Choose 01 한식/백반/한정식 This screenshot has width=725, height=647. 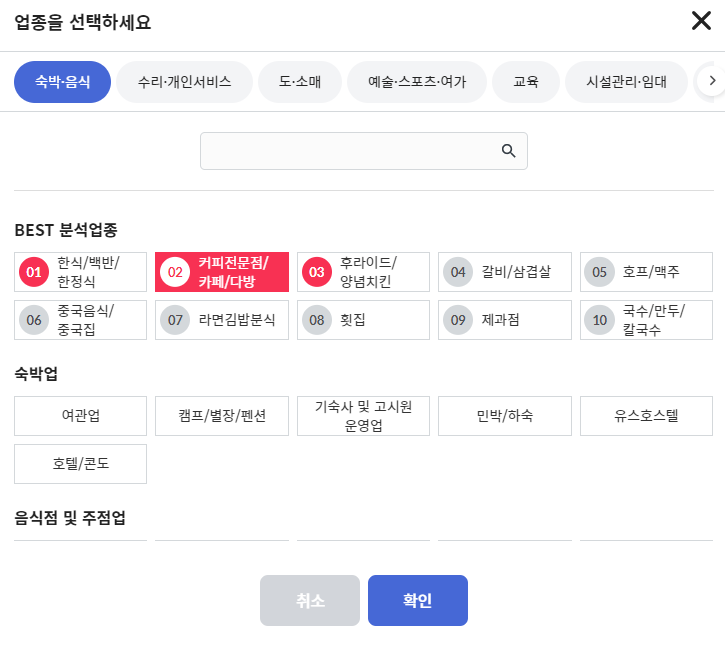pyautogui.click(x=80, y=272)
